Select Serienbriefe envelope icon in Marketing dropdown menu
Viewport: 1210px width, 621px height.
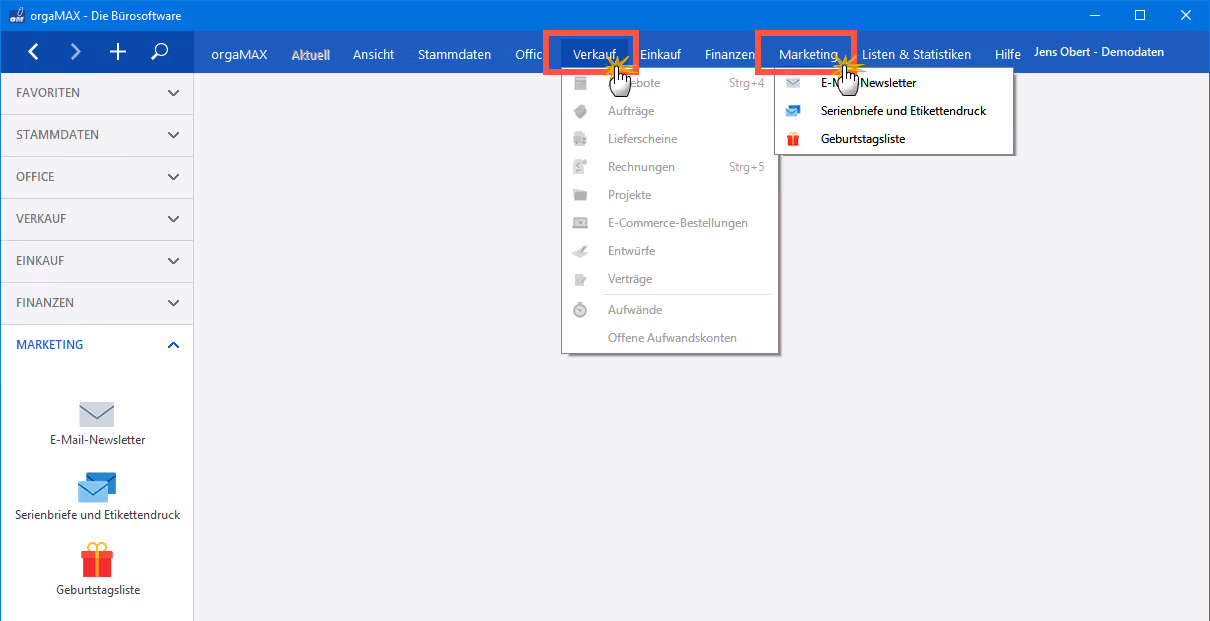pos(793,111)
